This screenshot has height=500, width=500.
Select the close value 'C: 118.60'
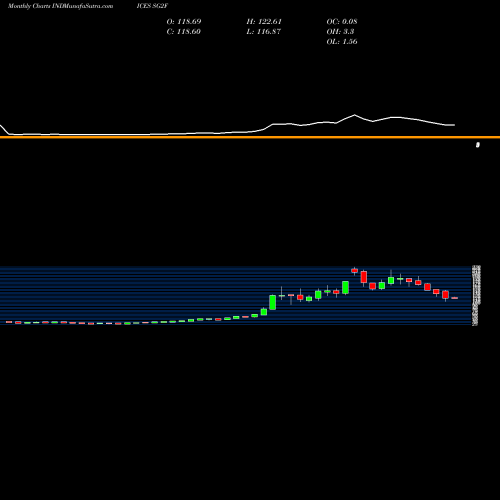click(184, 32)
